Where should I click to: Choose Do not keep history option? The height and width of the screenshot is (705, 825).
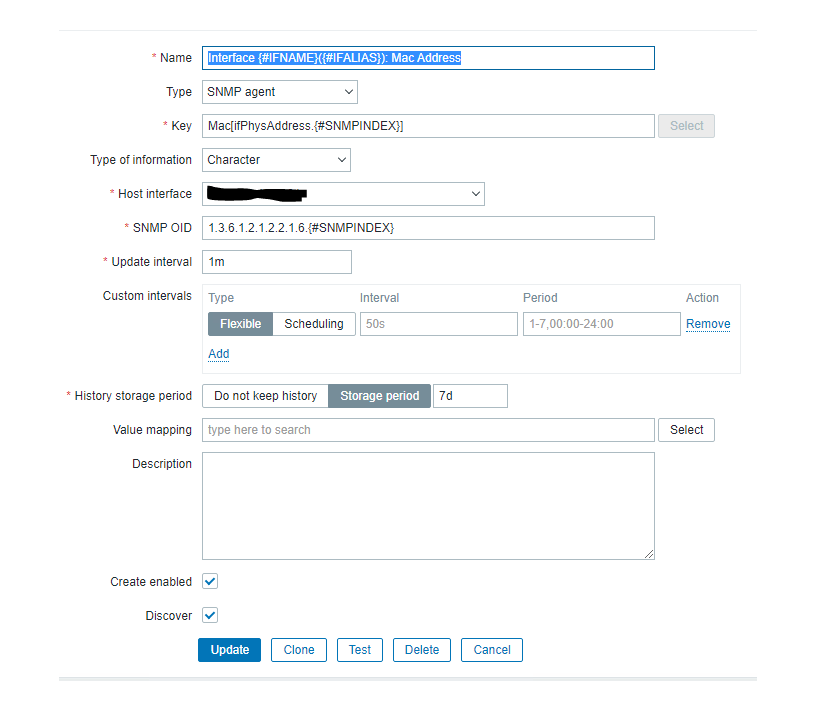(x=265, y=396)
